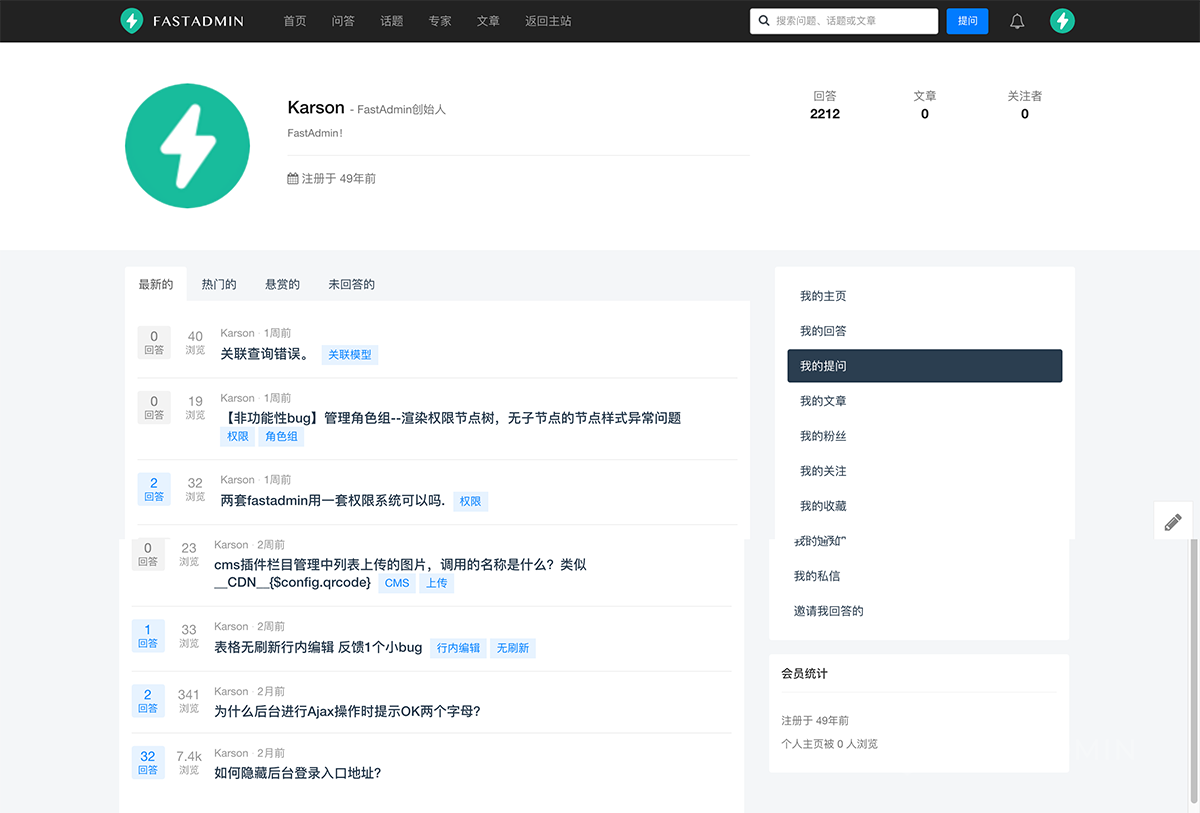1200x813 pixels.
Task: Go to 专家 in the top navigation
Action: pyautogui.click(x=440, y=21)
